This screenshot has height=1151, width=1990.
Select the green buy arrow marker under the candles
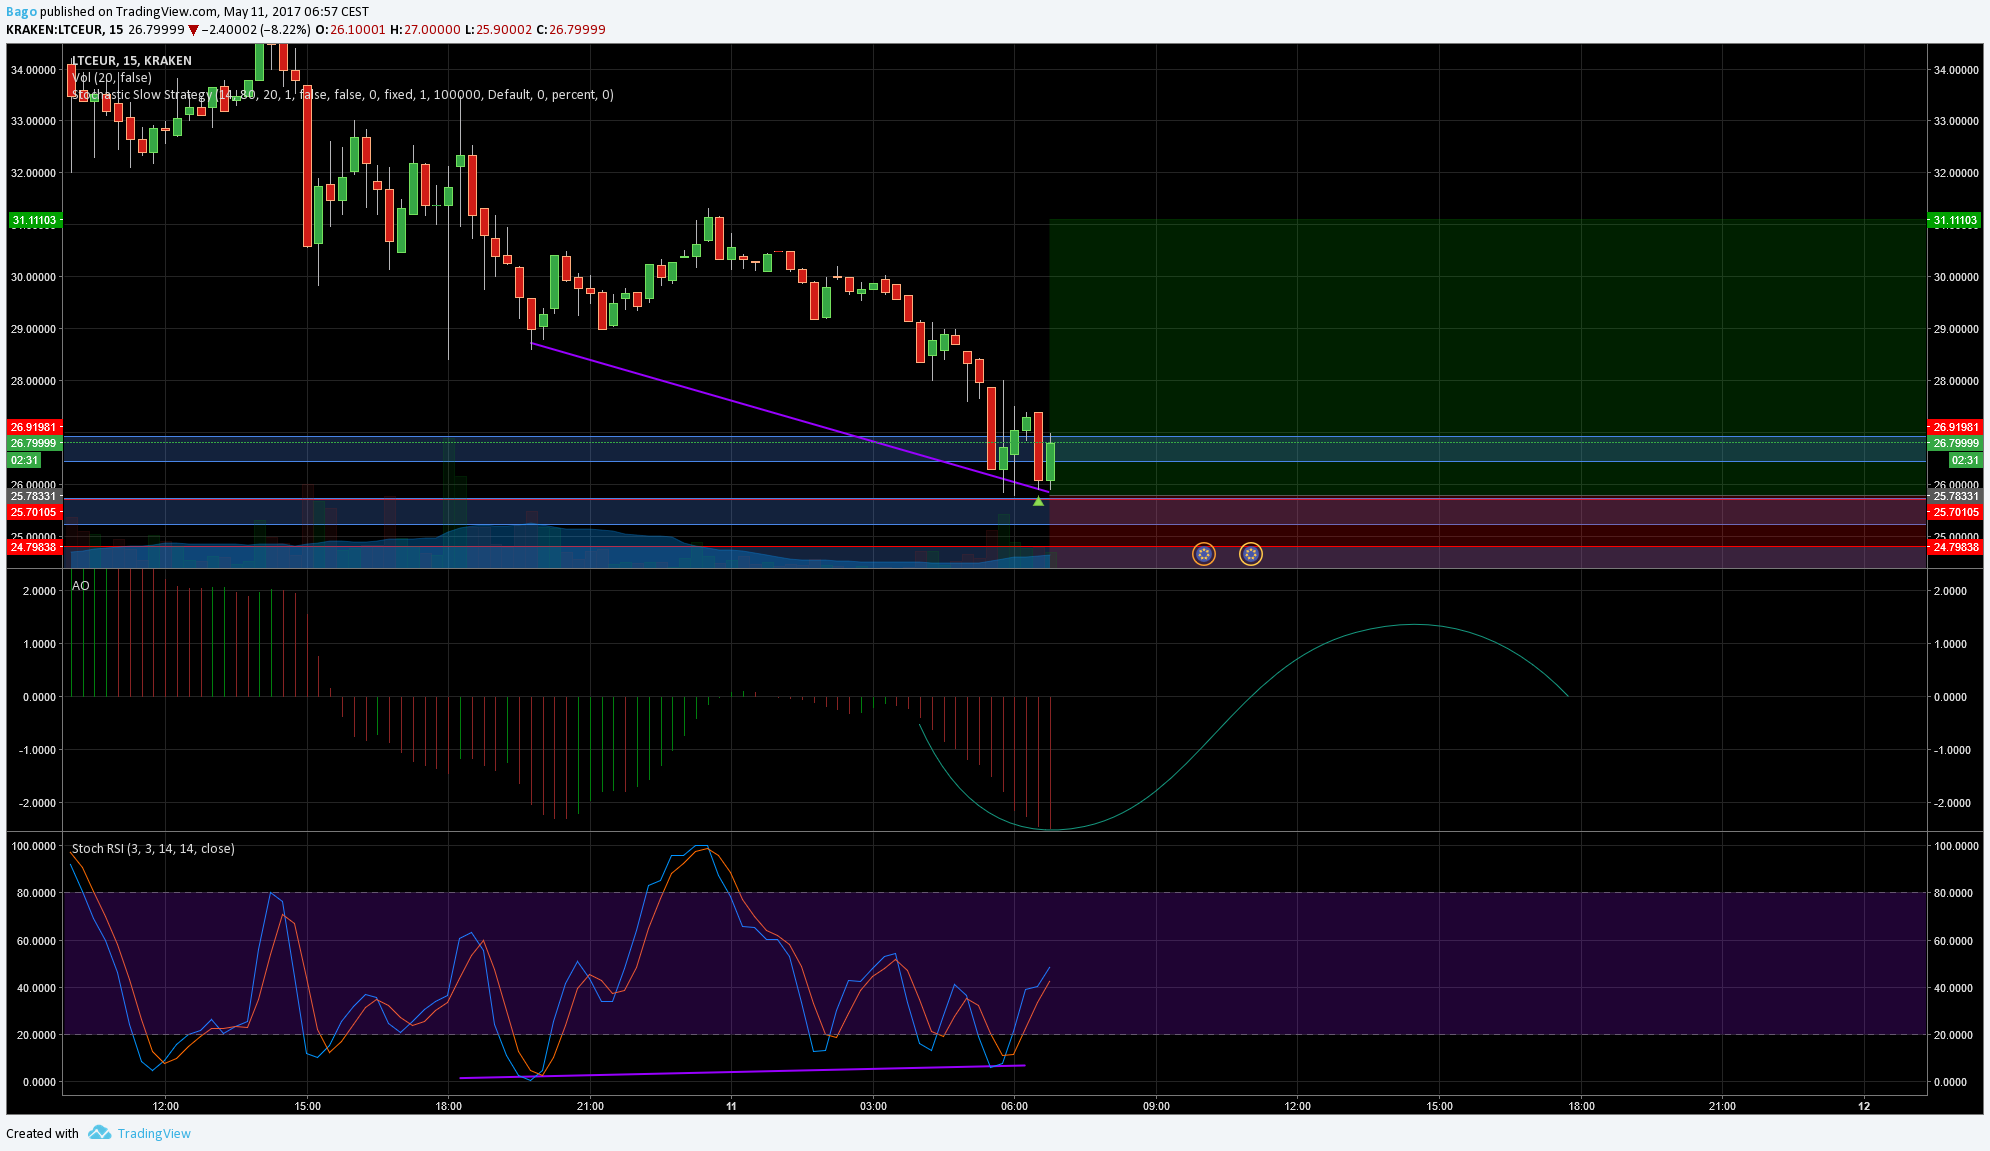click(x=1038, y=500)
